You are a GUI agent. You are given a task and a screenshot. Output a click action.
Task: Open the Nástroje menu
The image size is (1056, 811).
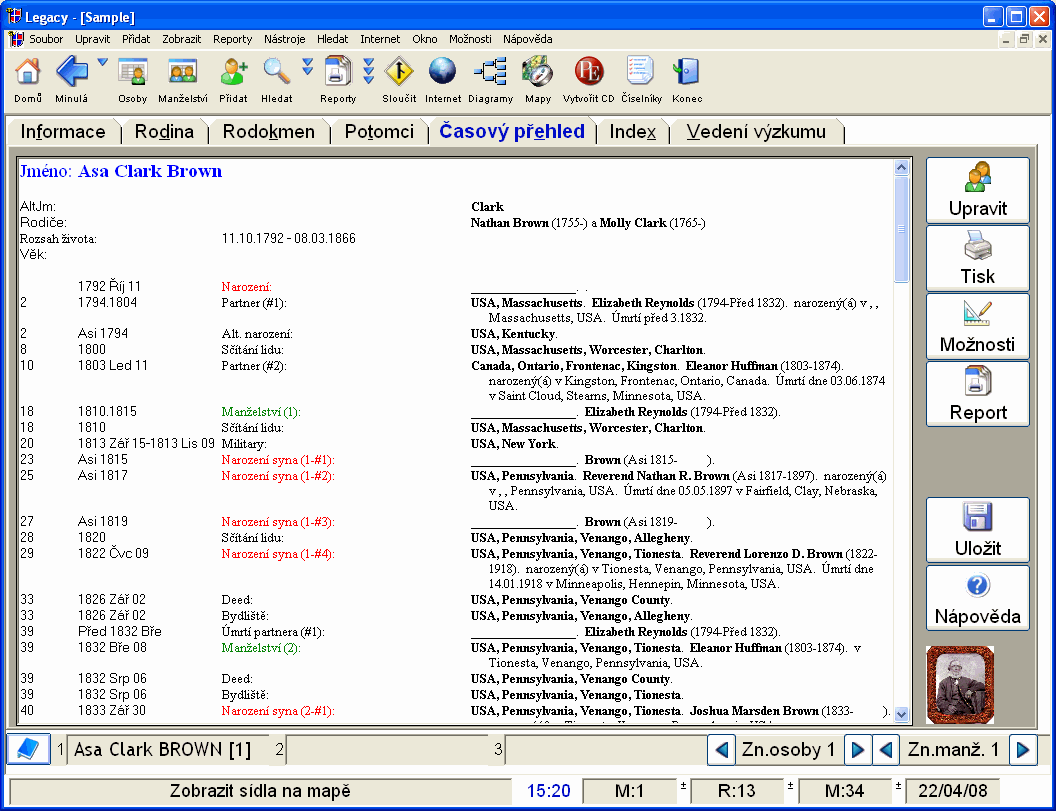pos(284,39)
